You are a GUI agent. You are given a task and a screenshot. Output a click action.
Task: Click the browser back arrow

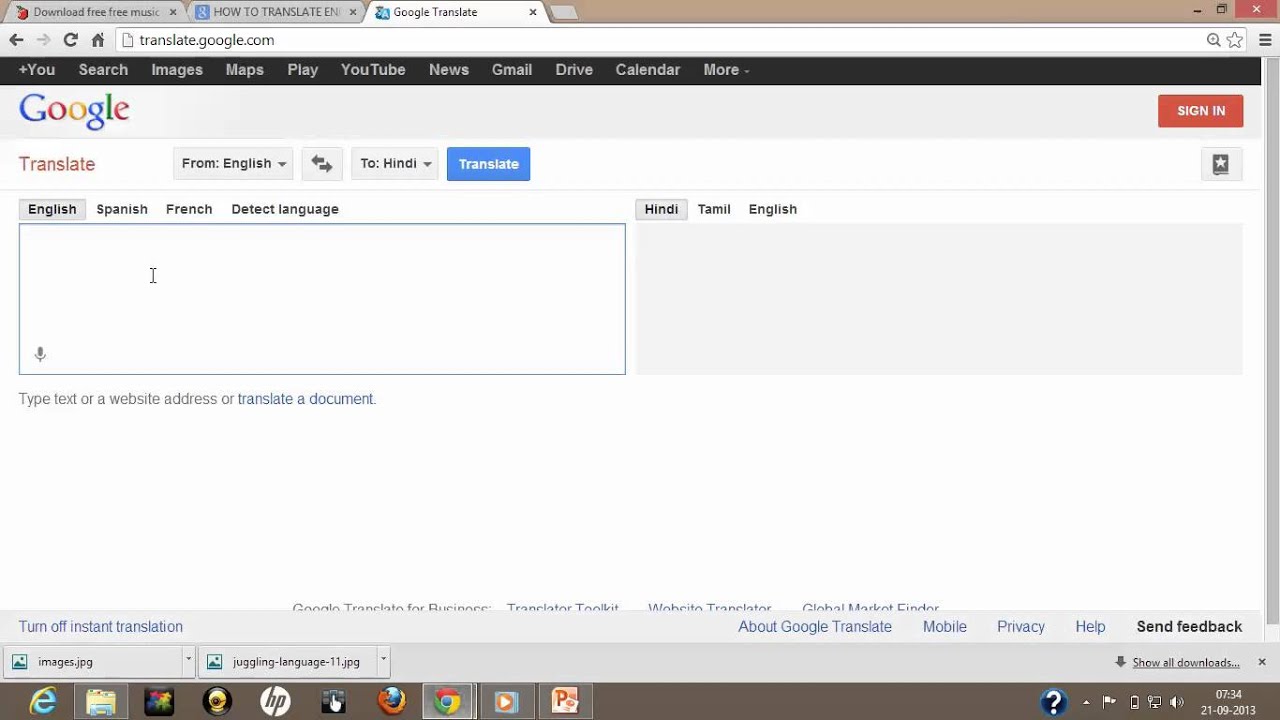tap(16, 40)
